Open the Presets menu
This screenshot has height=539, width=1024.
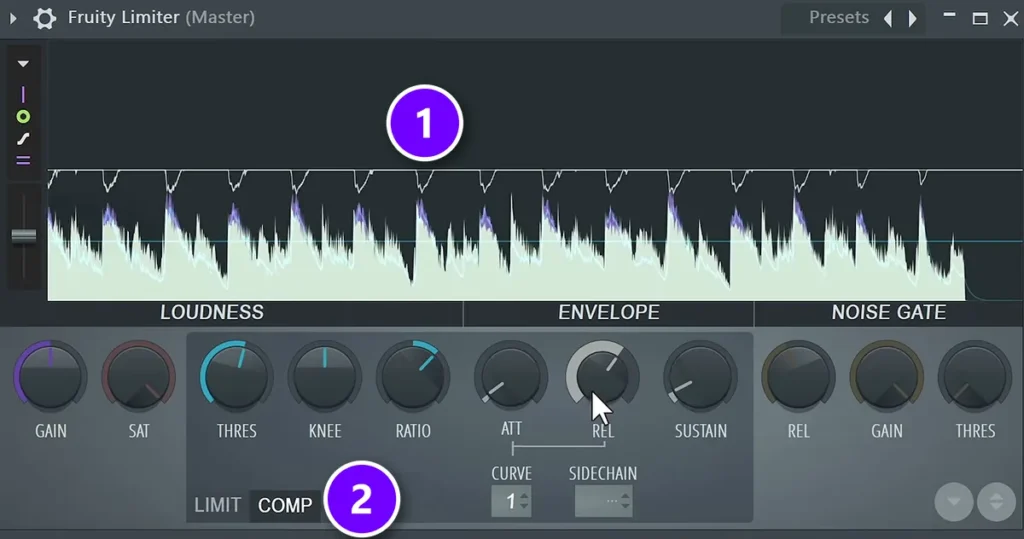[839, 18]
